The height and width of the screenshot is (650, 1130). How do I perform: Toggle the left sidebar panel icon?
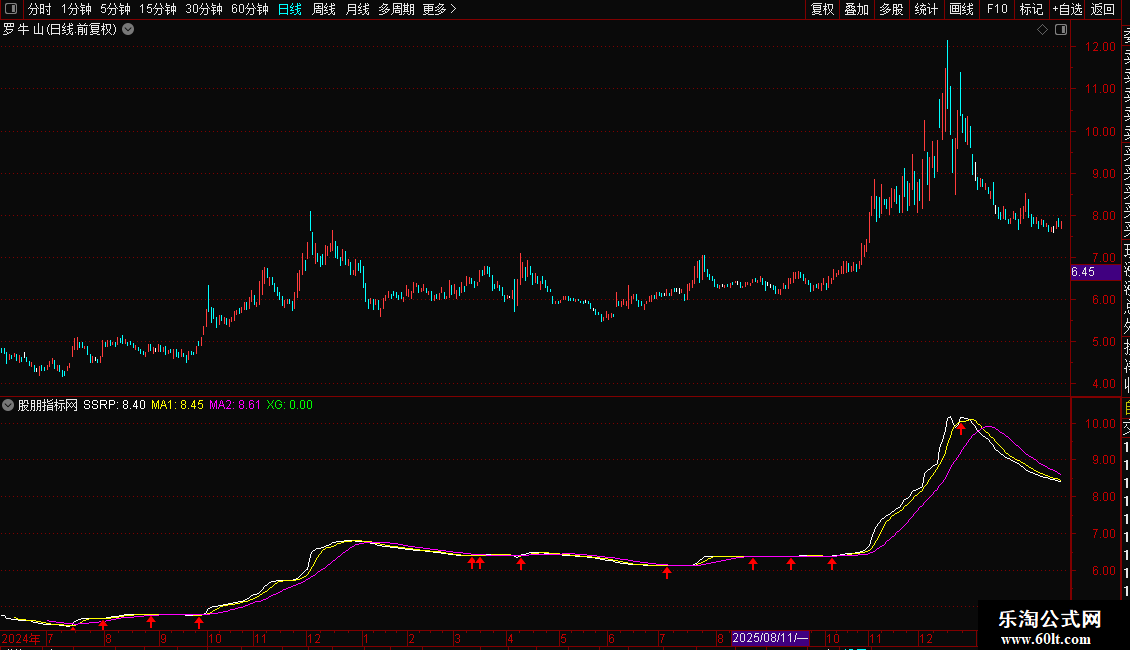[11, 9]
